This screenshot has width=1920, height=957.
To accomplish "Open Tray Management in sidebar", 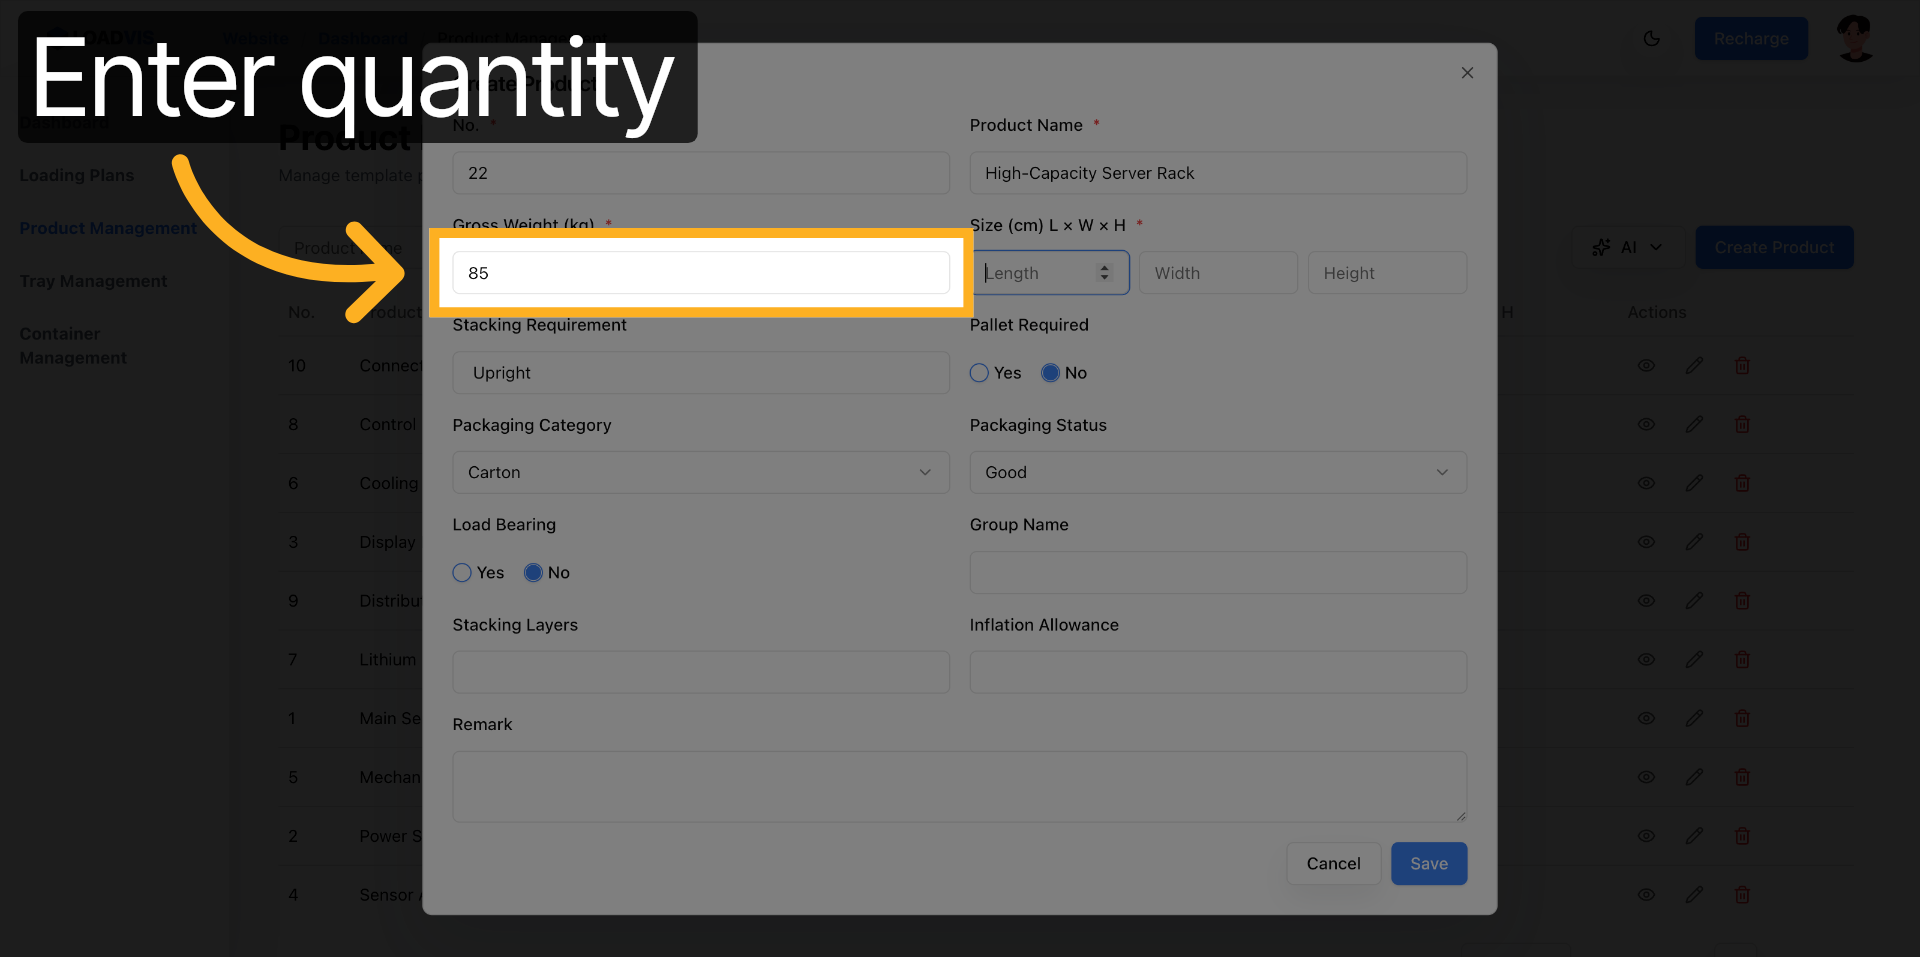I will coord(93,281).
